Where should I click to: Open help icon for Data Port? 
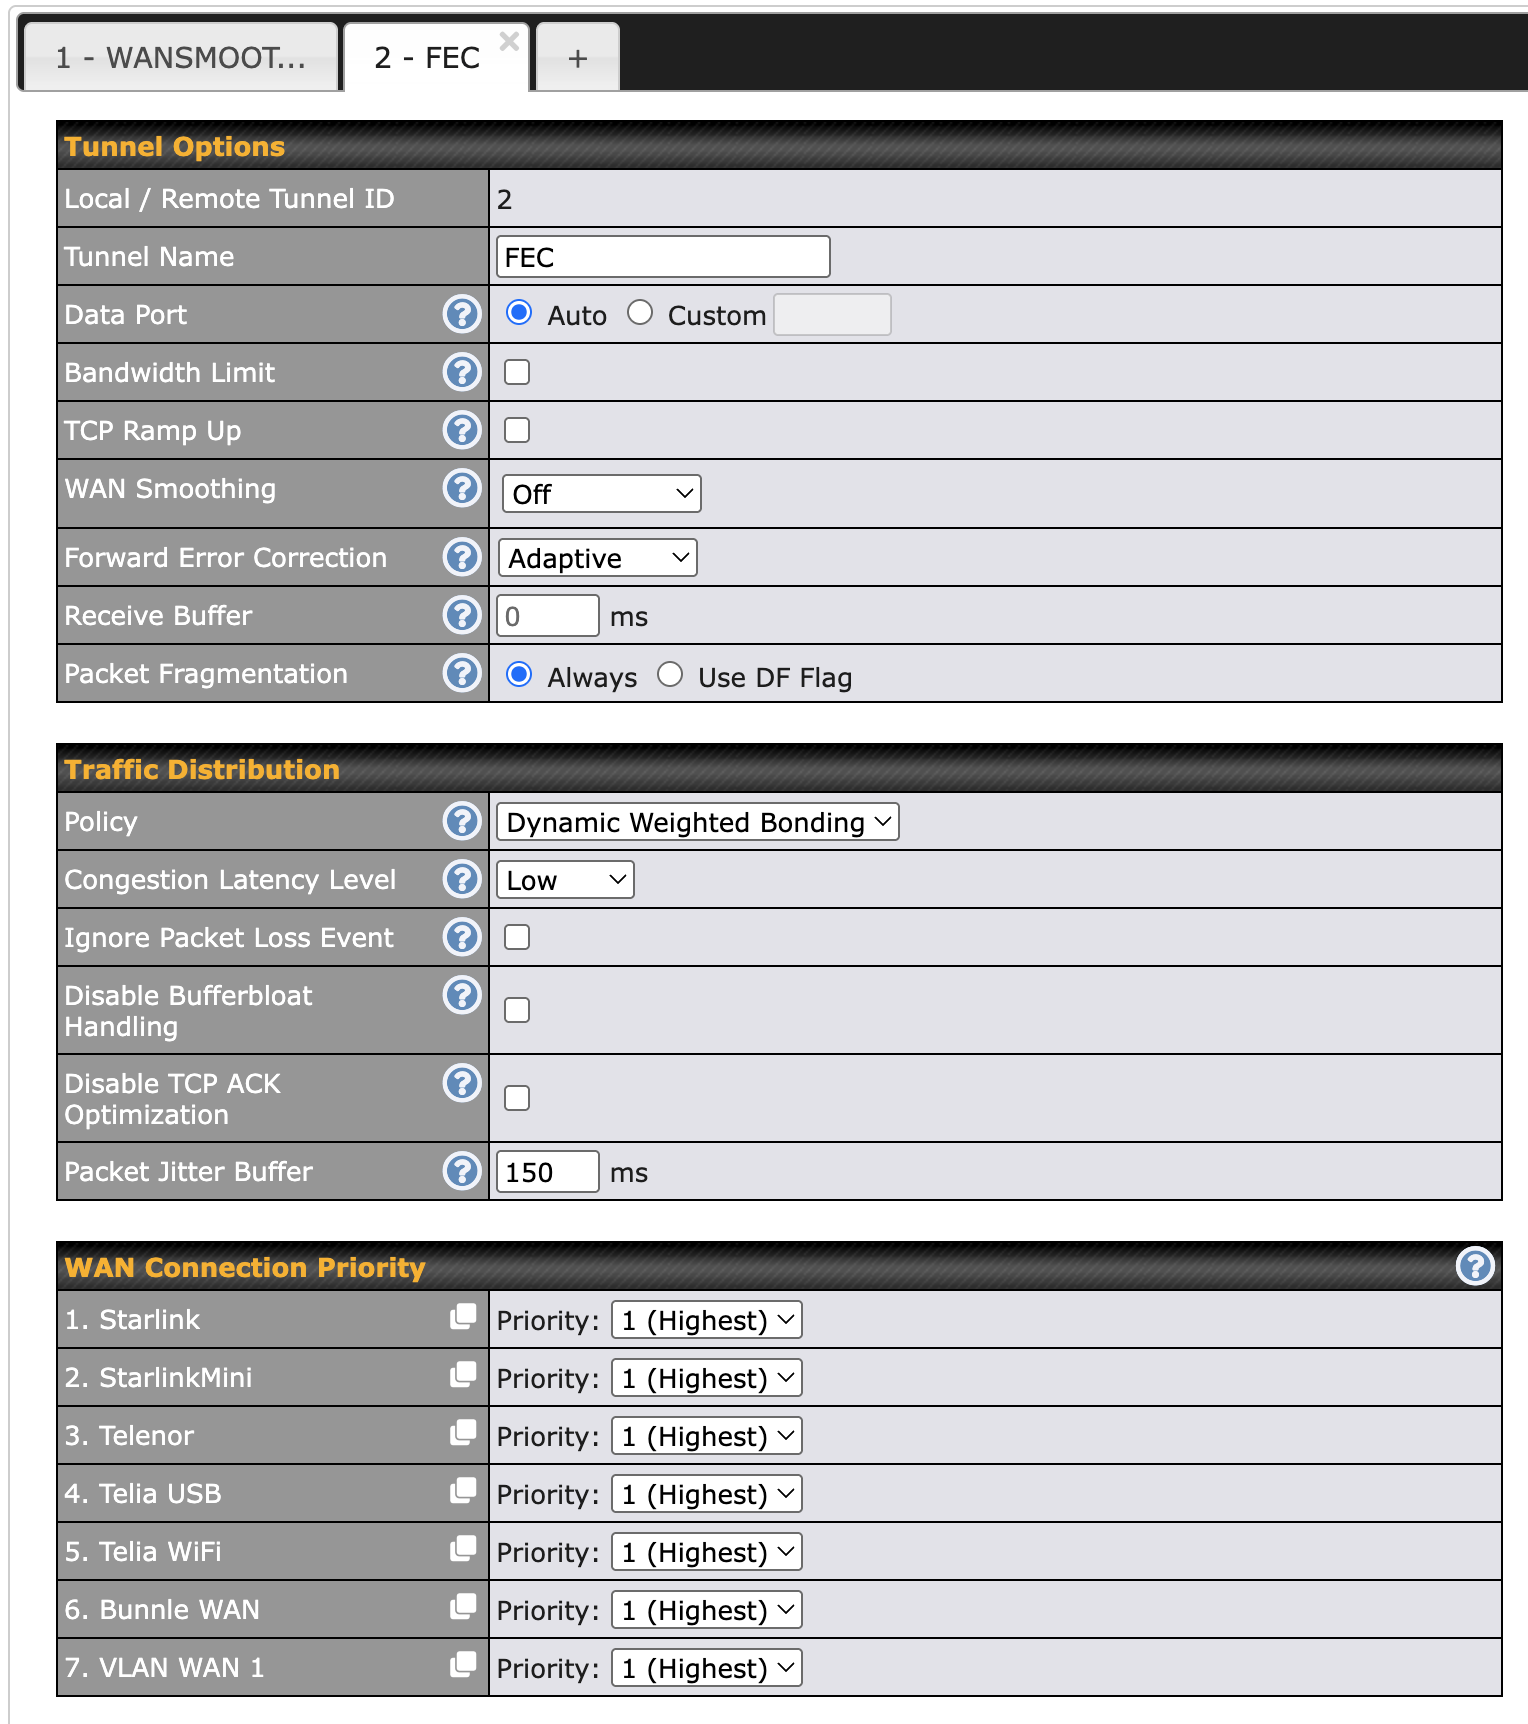(462, 314)
